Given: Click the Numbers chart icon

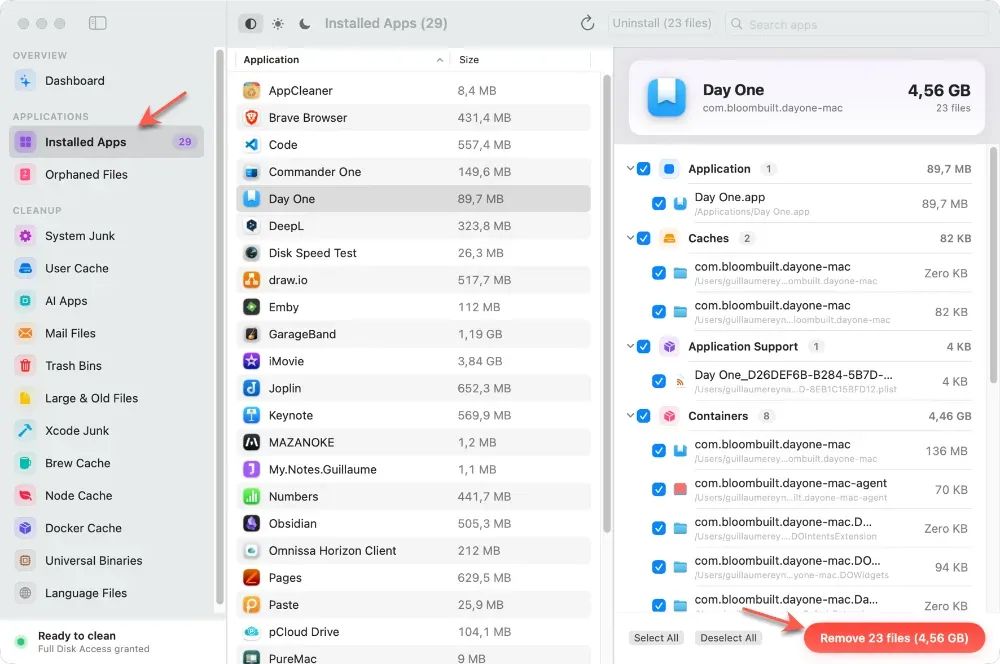Looking at the screenshot, I should coord(251,496).
